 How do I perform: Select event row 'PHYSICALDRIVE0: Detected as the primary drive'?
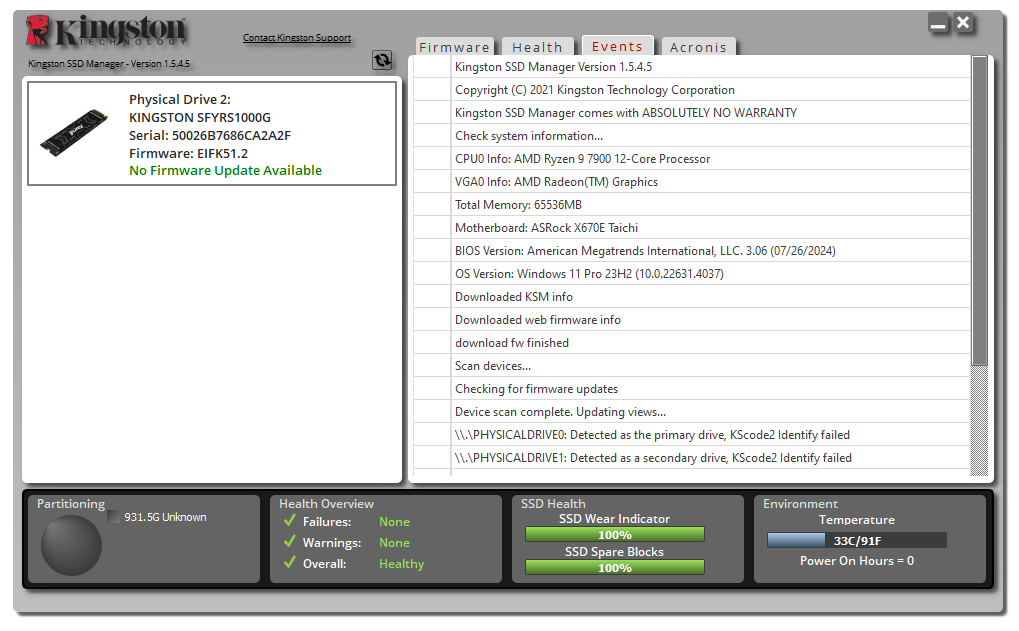pos(691,435)
